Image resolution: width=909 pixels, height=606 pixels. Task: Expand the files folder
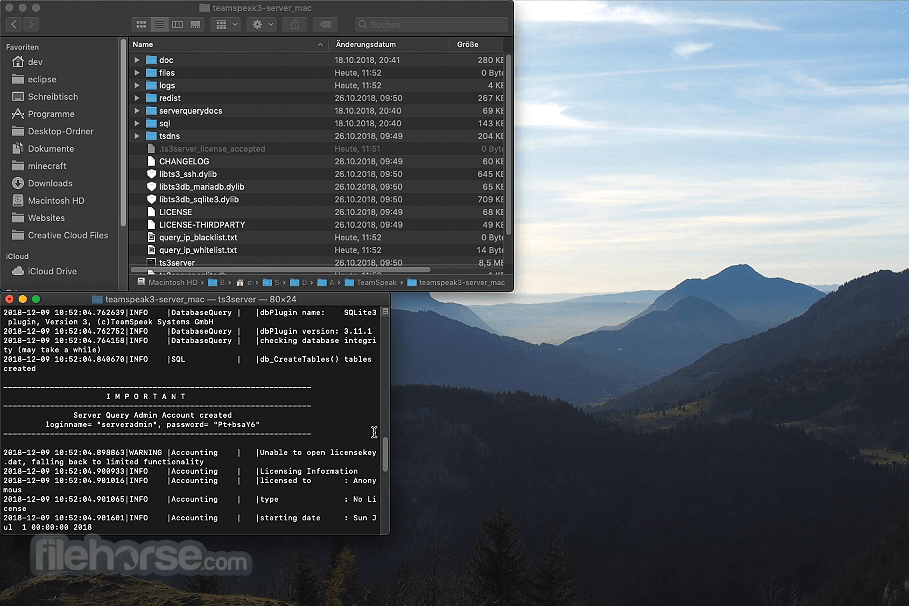137,72
